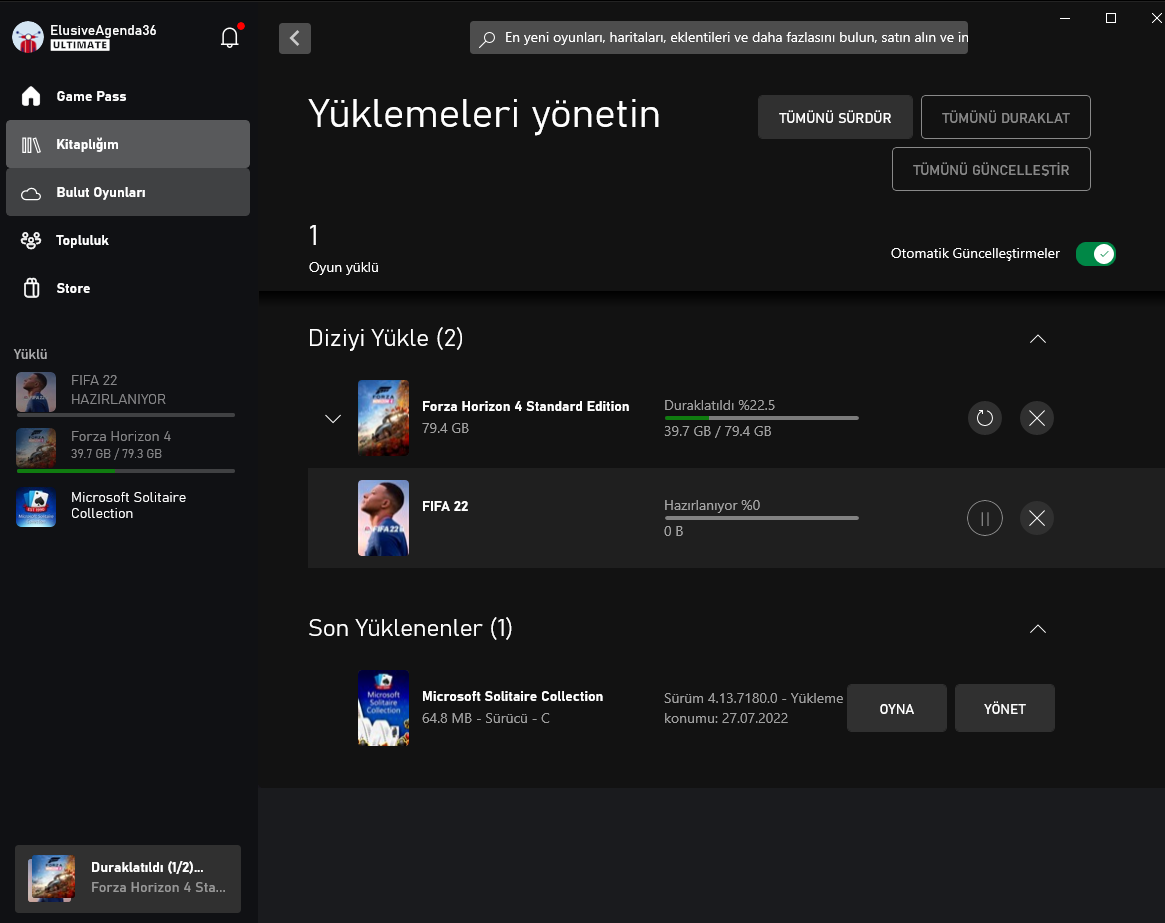Click YÖNET for Microsoft Solitaire Collection
The image size is (1165, 923).
1005,708
